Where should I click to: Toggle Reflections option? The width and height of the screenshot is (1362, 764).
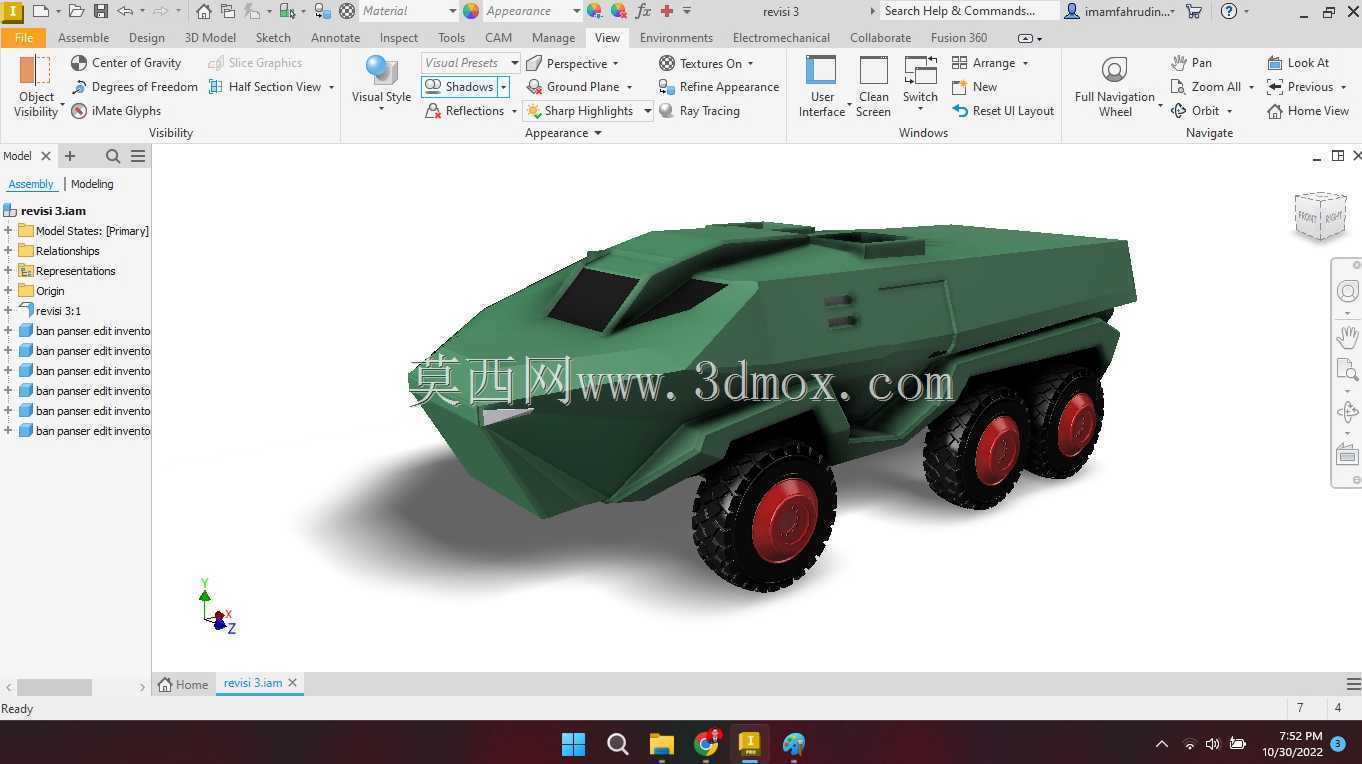[465, 111]
